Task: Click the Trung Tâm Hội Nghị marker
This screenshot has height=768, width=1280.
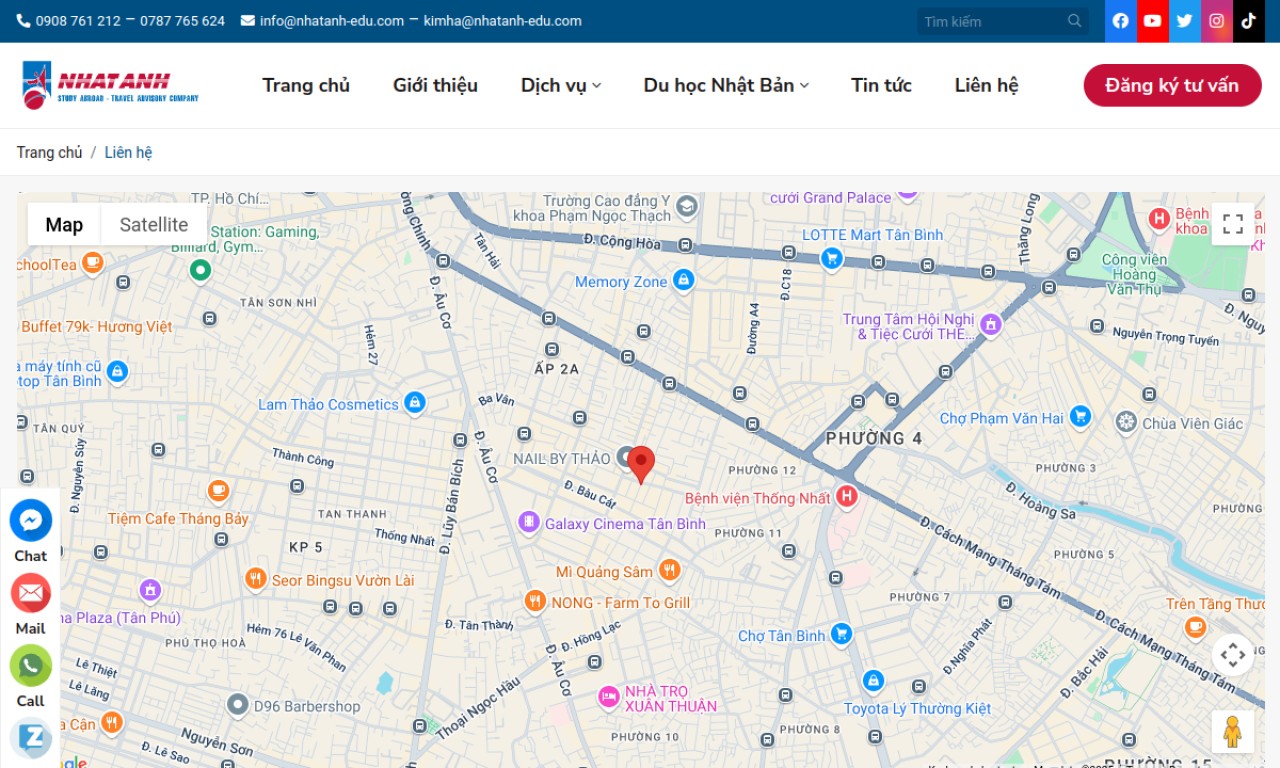Action: [990, 324]
